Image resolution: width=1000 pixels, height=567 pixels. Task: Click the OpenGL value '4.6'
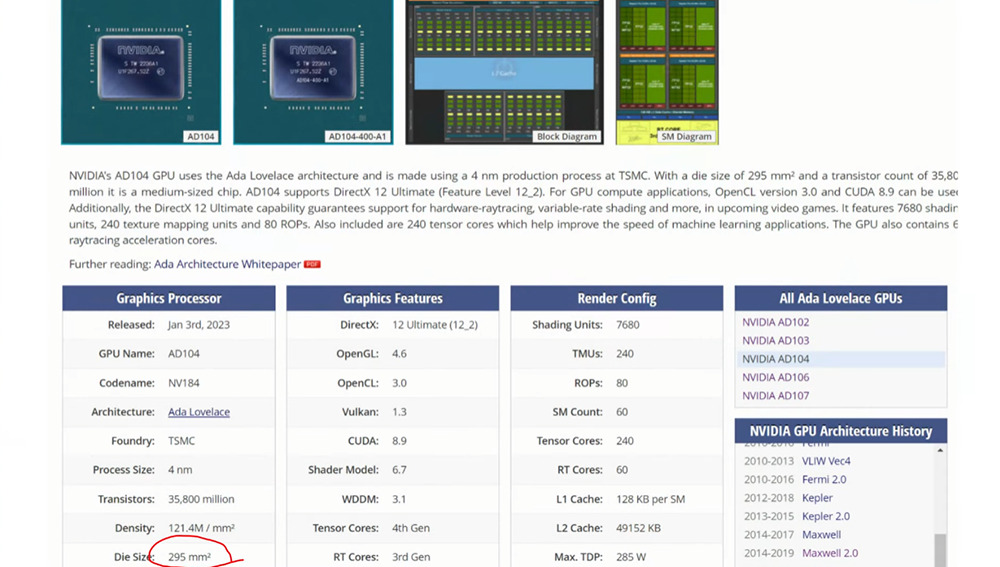pos(399,354)
